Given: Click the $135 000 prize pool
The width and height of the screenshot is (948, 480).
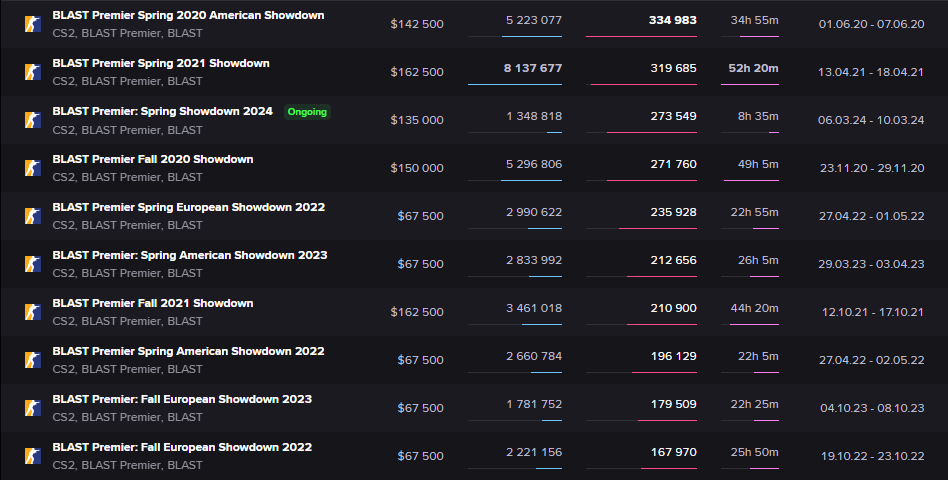Looking at the screenshot, I should tap(417, 120).
